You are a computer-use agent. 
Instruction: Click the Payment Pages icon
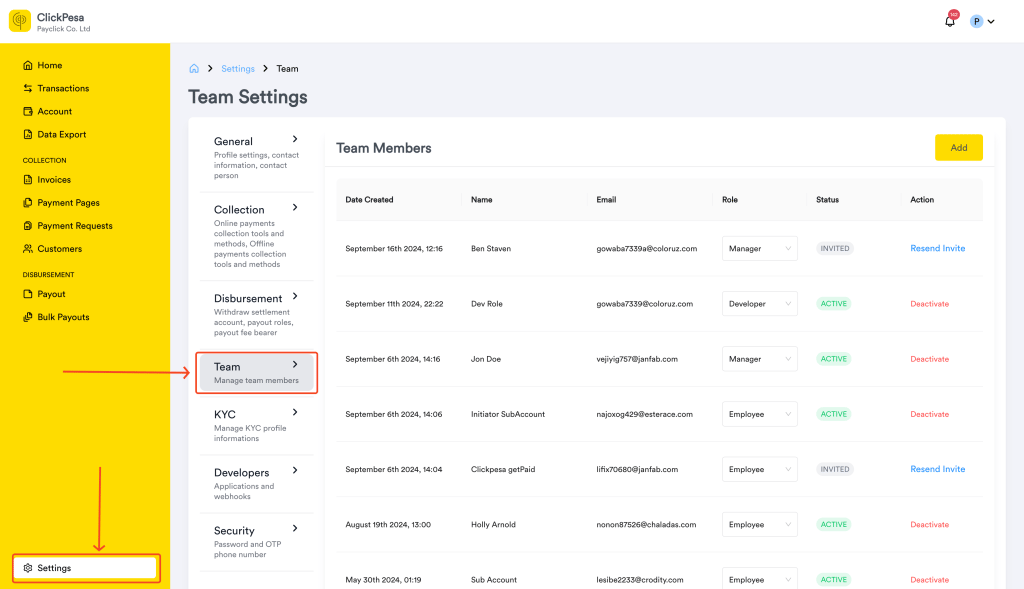coord(27,202)
